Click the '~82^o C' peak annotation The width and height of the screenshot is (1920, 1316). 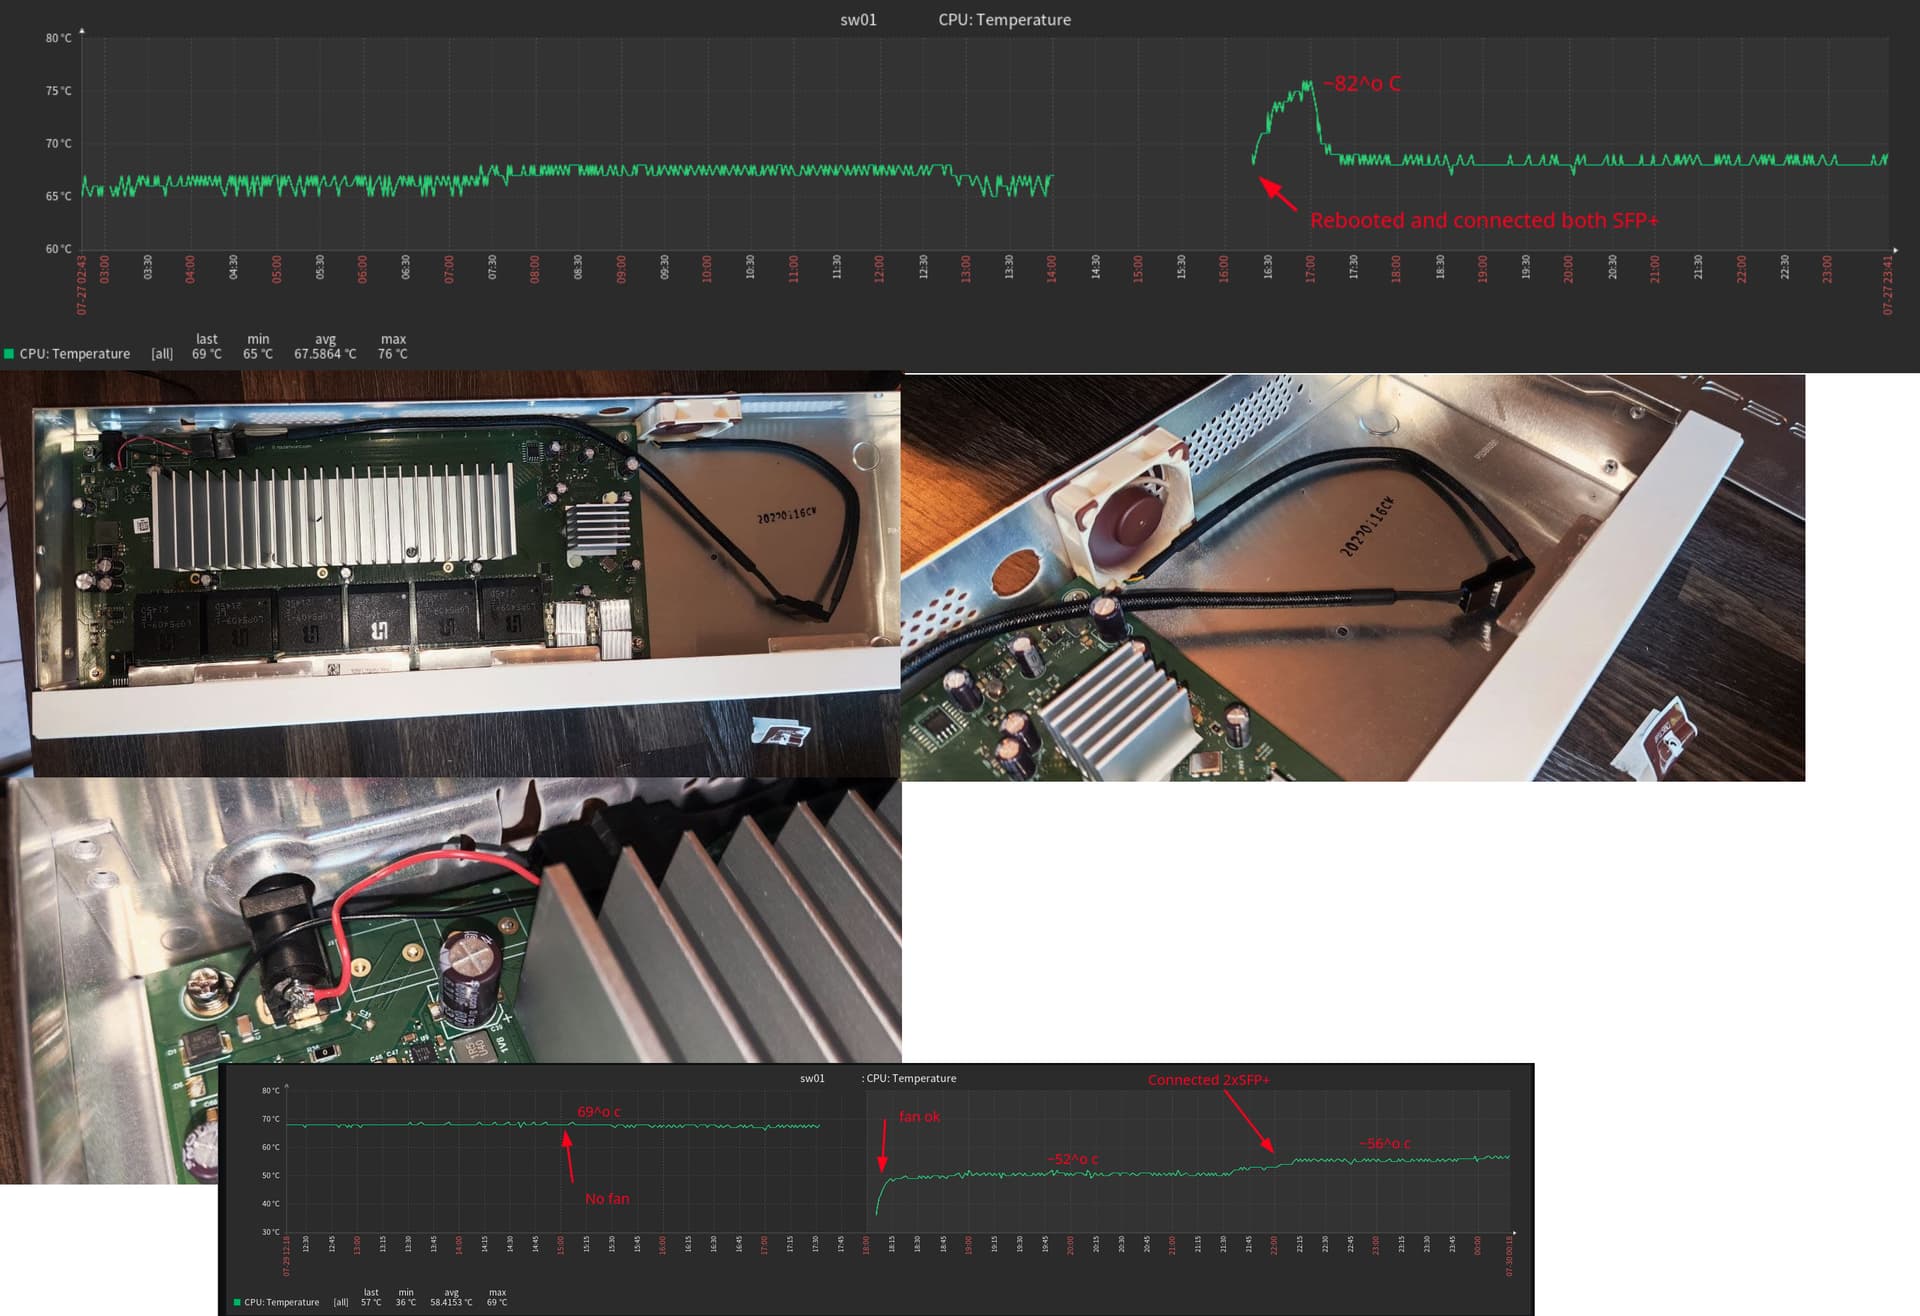pyautogui.click(x=1361, y=84)
